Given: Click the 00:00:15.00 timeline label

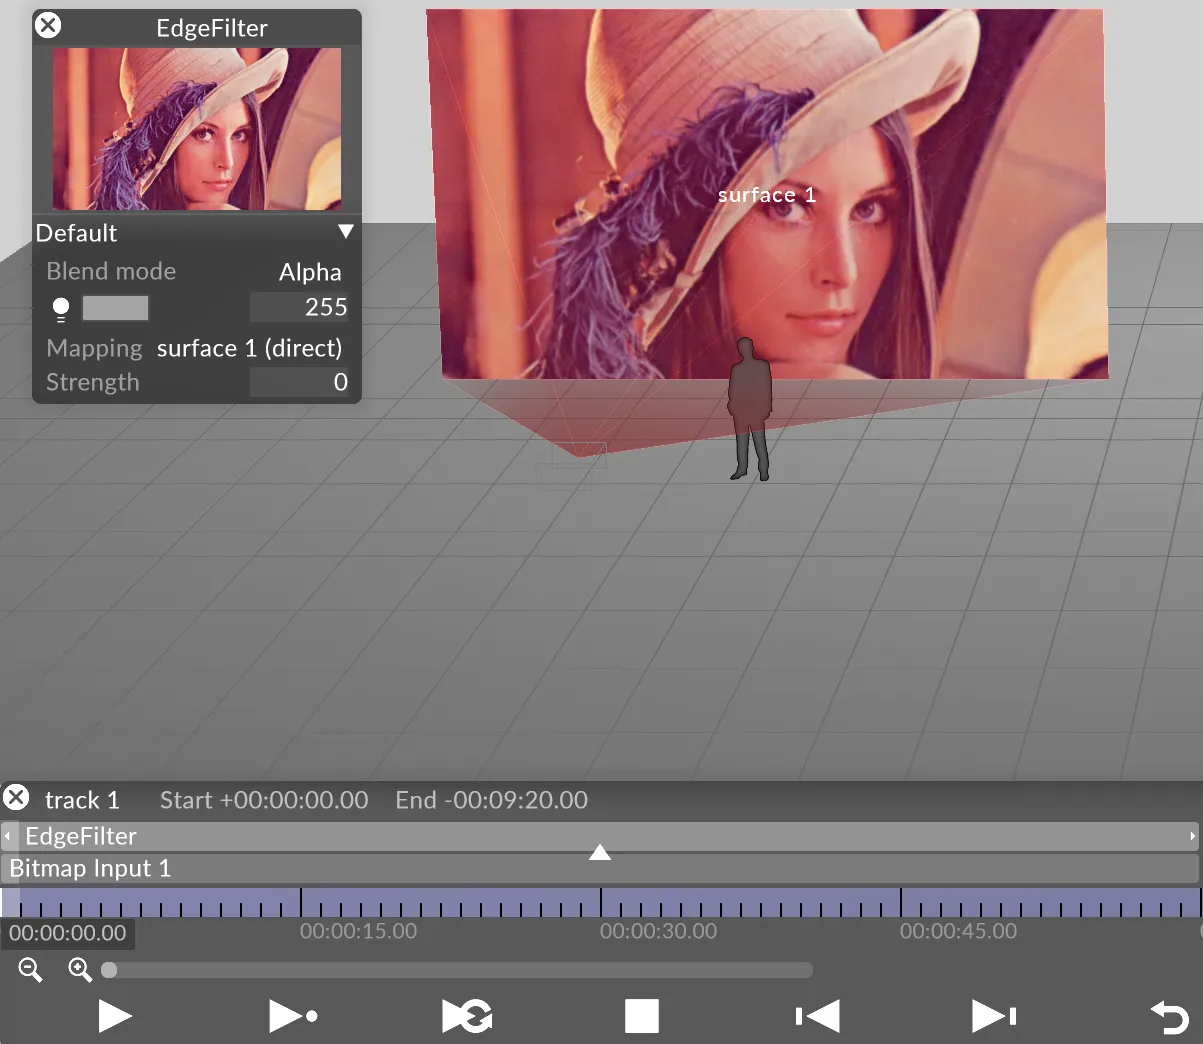Looking at the screenshot, I should (358, 931).
